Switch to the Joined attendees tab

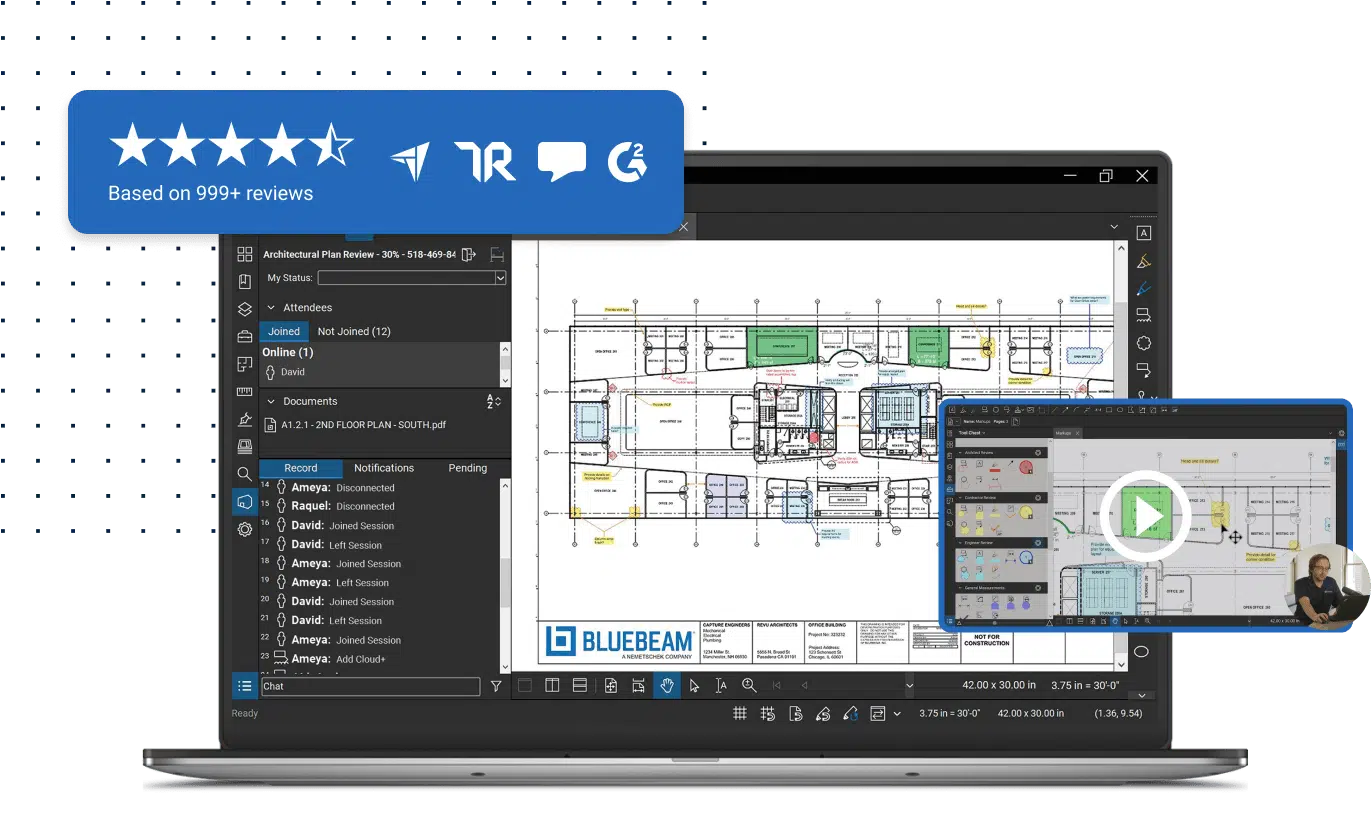pyautogui.click(x=284, y=331)
